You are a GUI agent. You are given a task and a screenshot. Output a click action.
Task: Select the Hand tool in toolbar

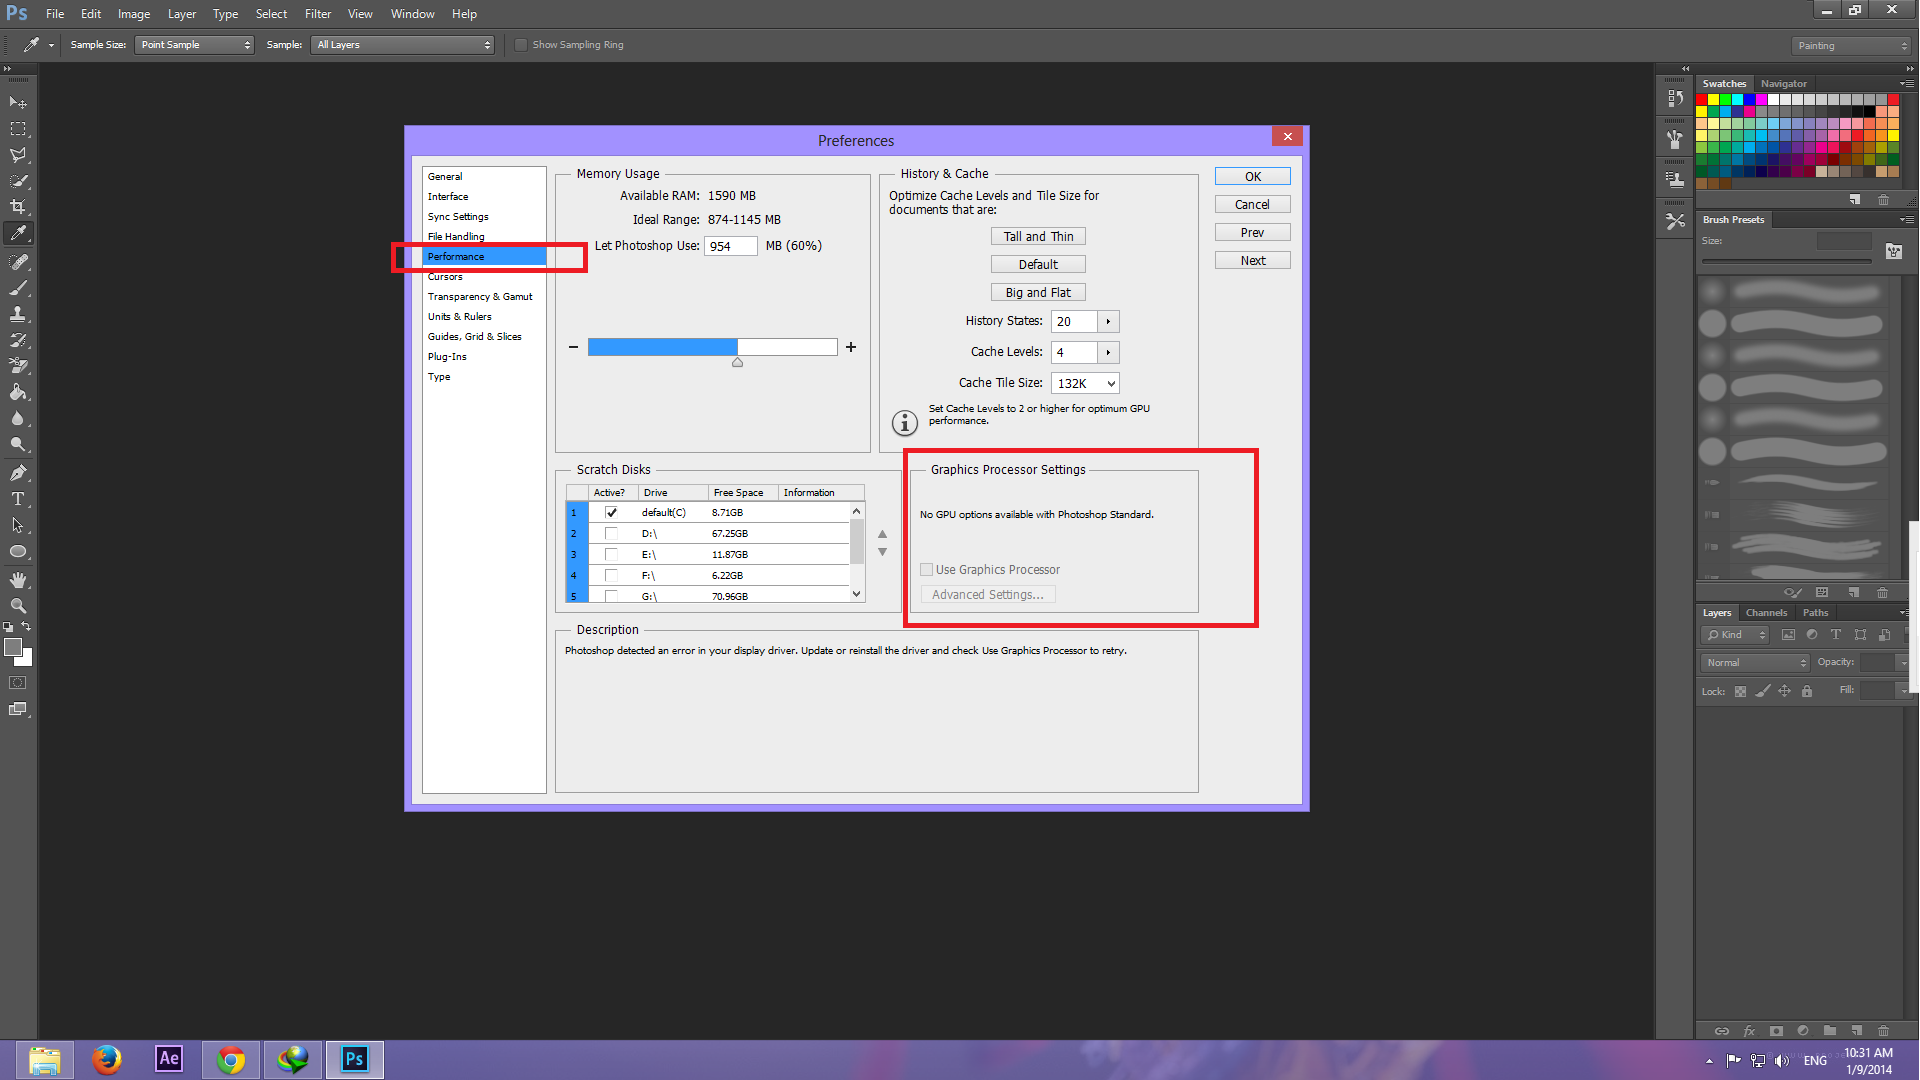coord(18,582)
